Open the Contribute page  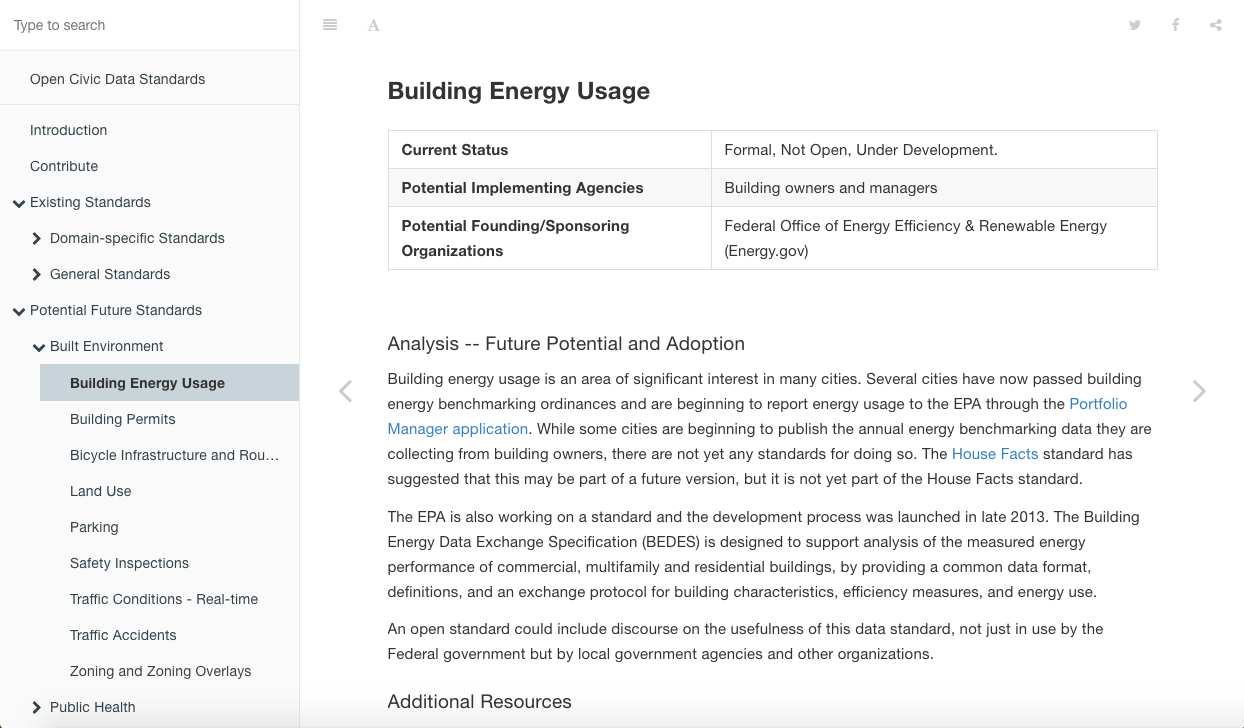[x=64, y=166]
